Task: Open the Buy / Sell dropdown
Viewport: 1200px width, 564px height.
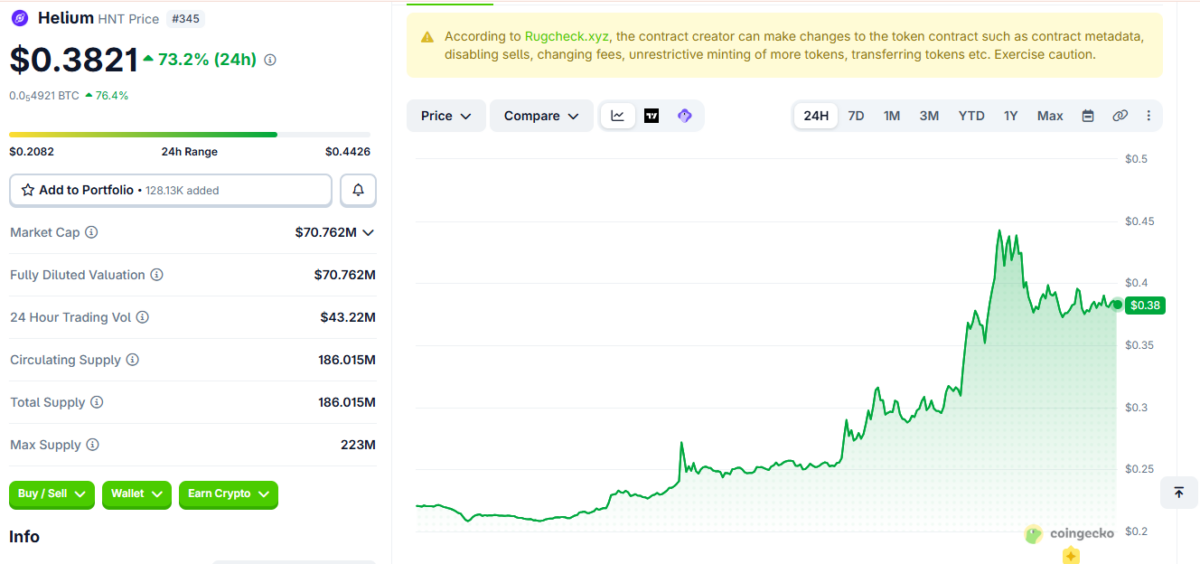Action: pos(52,494)
